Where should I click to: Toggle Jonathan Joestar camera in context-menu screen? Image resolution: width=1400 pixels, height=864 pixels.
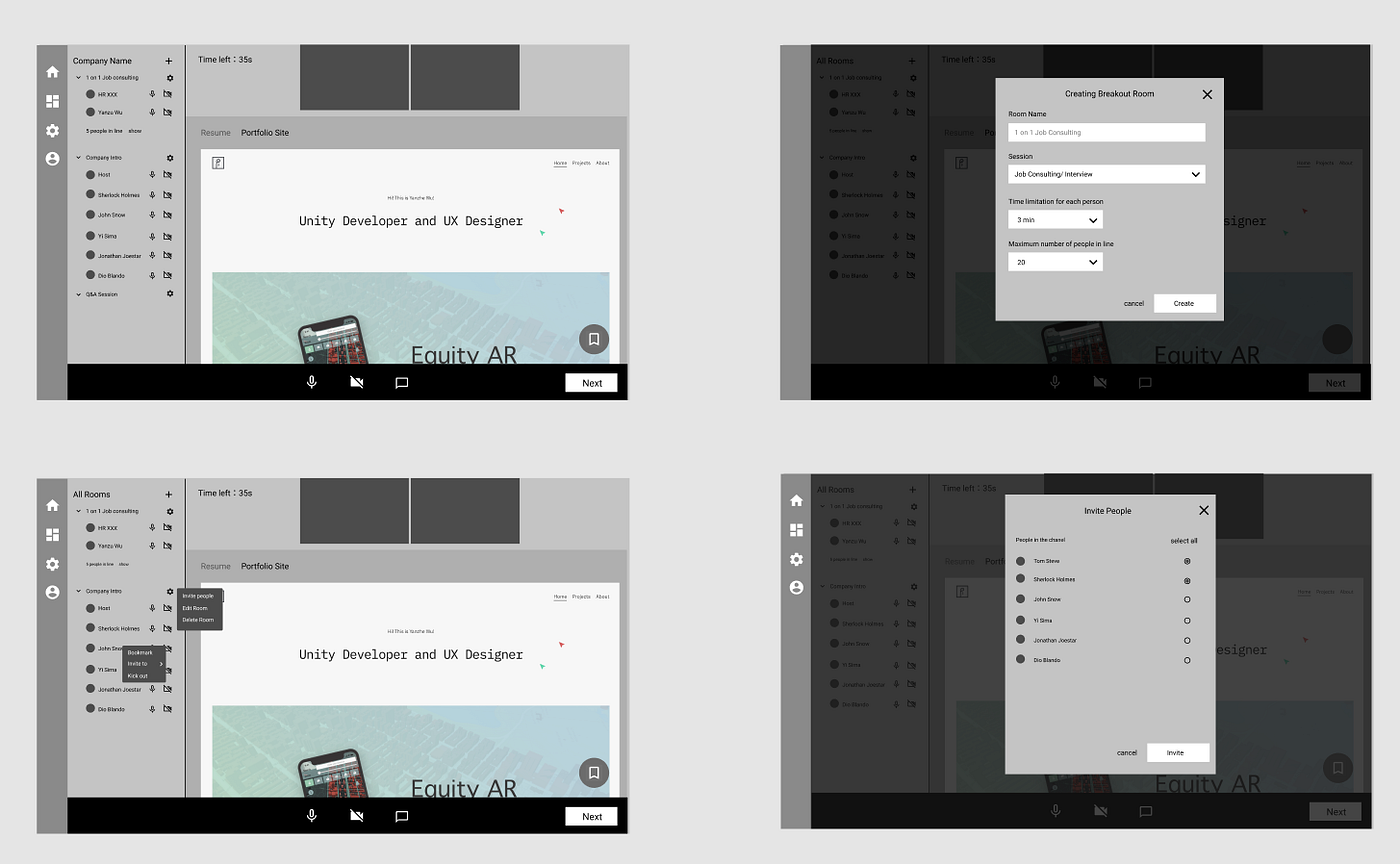pyautogui.click(x=168, y=689)
